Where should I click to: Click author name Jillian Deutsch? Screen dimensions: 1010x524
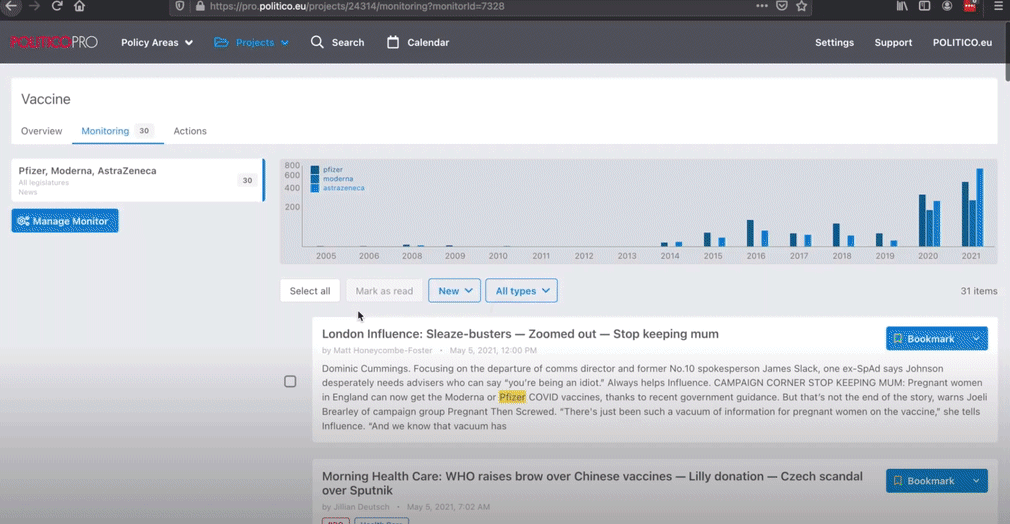[x=361, y=507]
